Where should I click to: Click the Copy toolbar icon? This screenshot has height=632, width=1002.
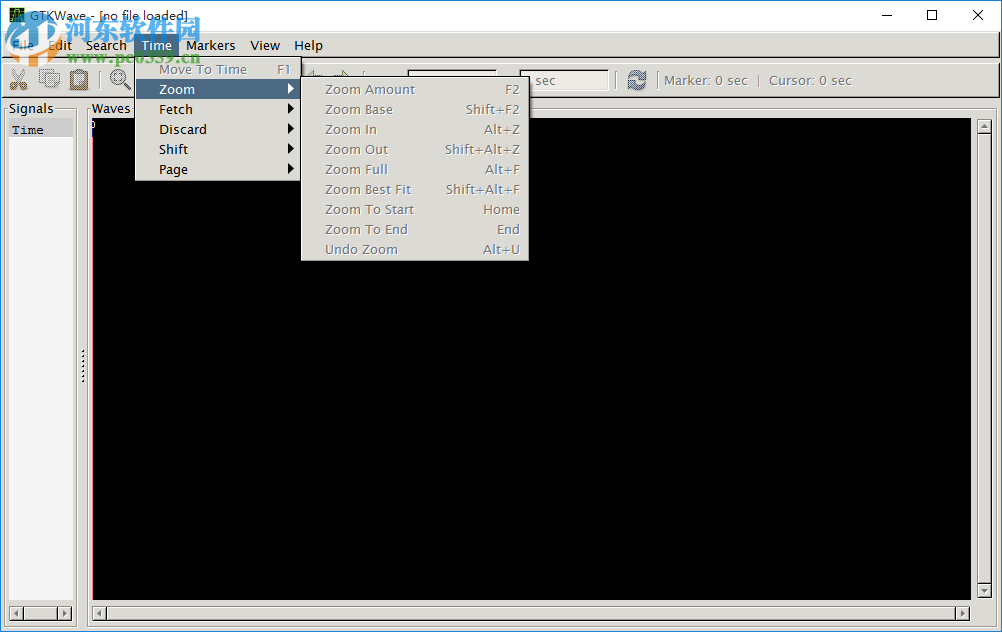pyautogui.click(x=49, y=79)
